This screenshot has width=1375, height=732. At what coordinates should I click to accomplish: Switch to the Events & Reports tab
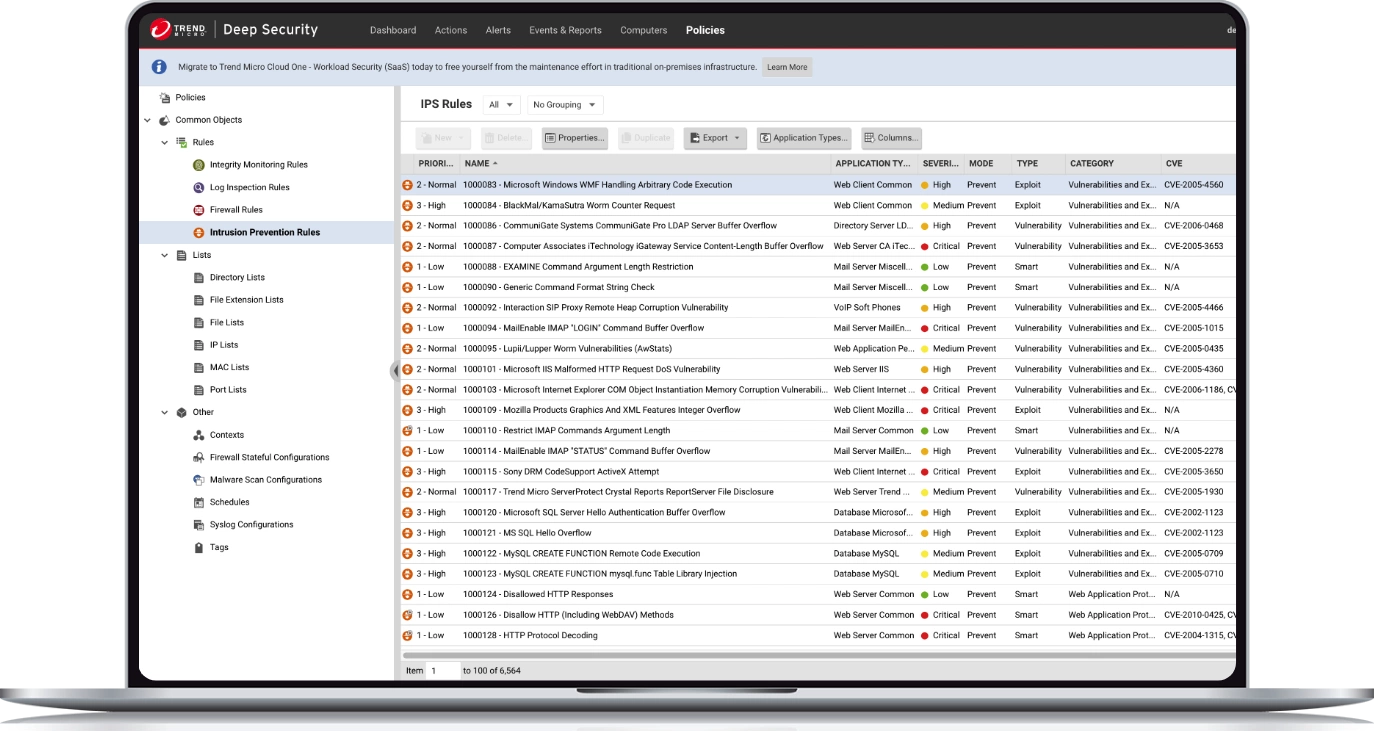565,30
